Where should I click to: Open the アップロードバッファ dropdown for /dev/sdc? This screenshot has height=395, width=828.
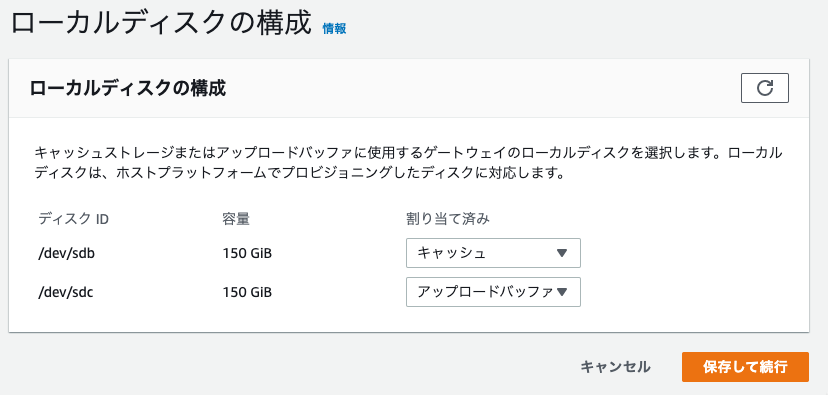[493, 292]
